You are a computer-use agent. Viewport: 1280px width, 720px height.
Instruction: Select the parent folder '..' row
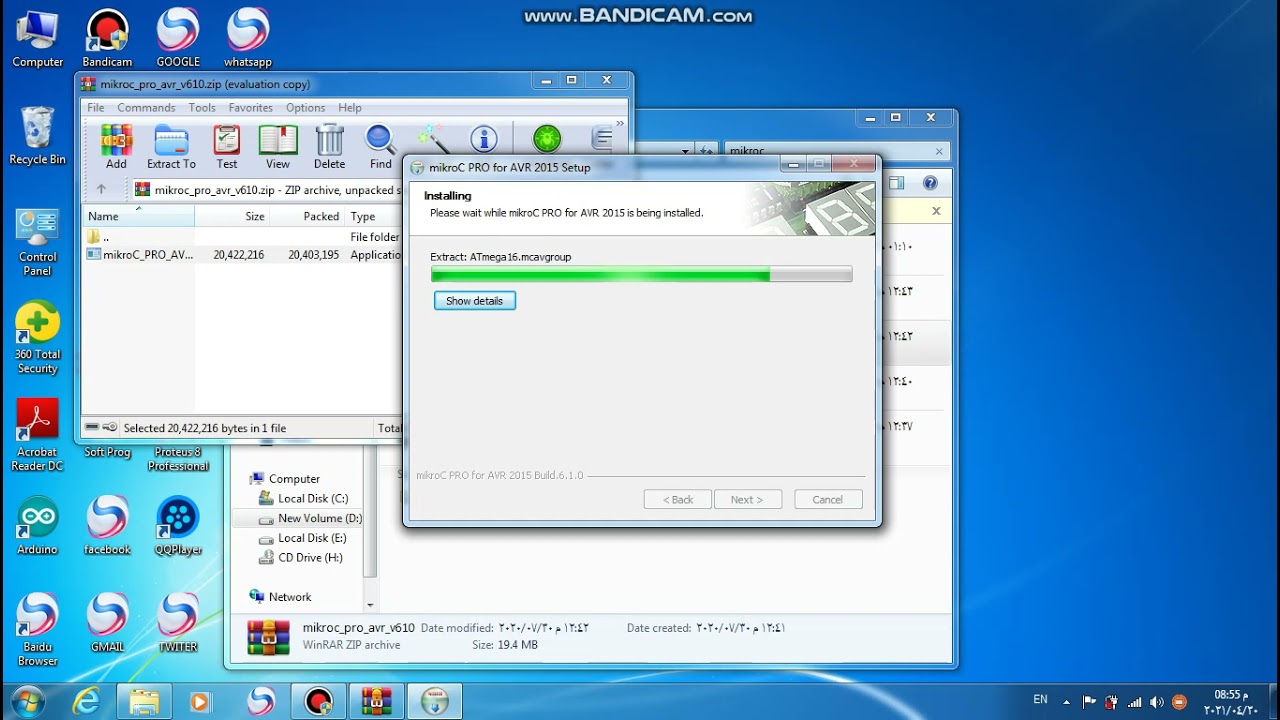pyautogui.click(x=242, y=237)
